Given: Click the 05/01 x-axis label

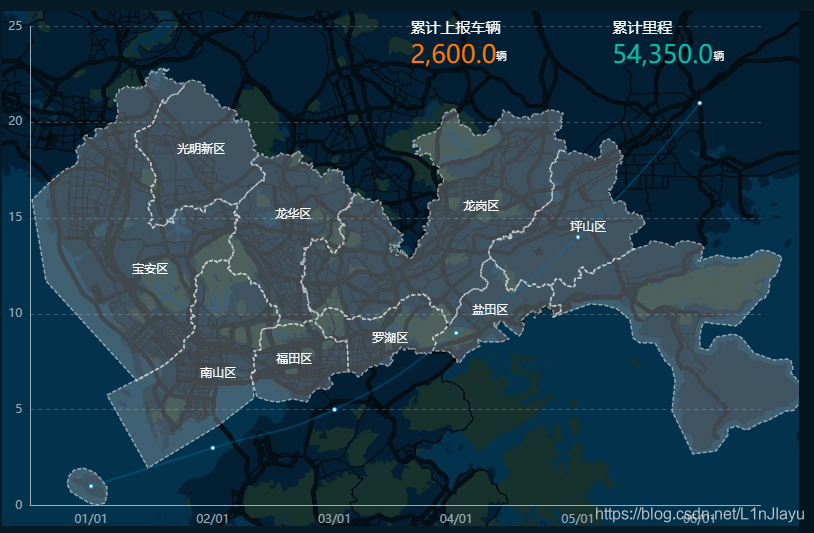Looking at the screenshot, I should pos(577,518).
